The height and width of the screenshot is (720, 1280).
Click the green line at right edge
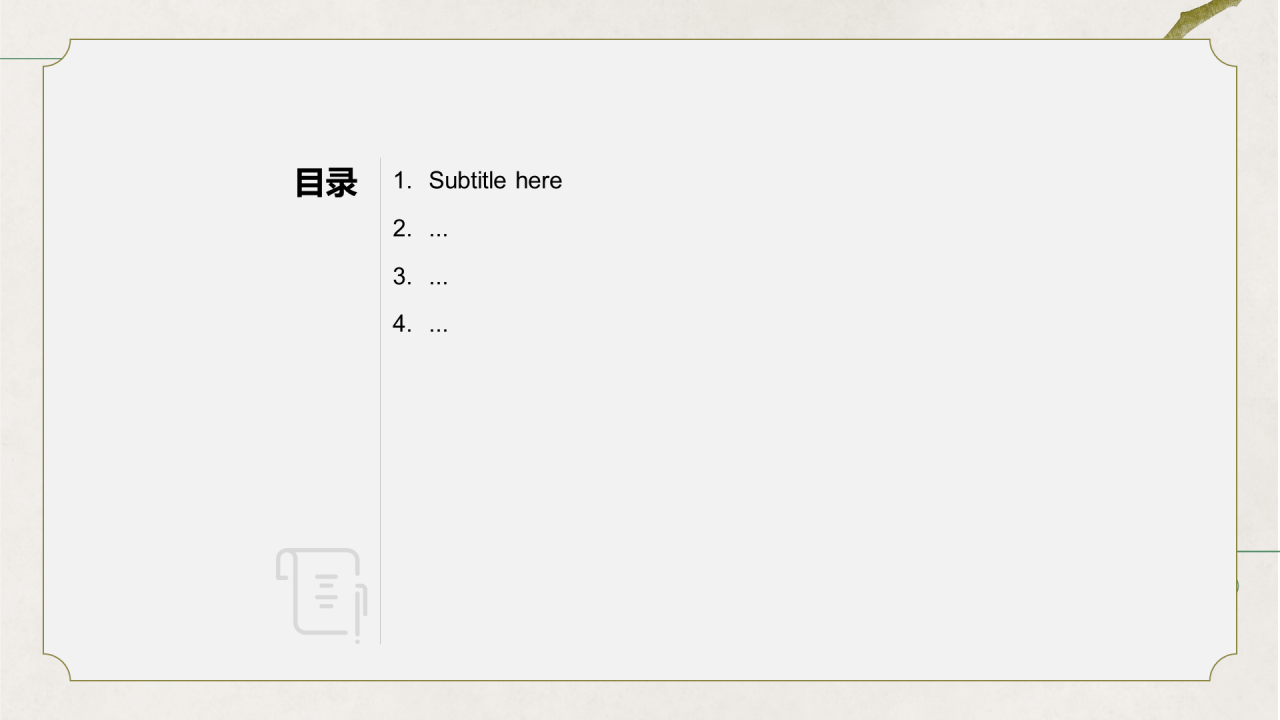(1259, 551)
